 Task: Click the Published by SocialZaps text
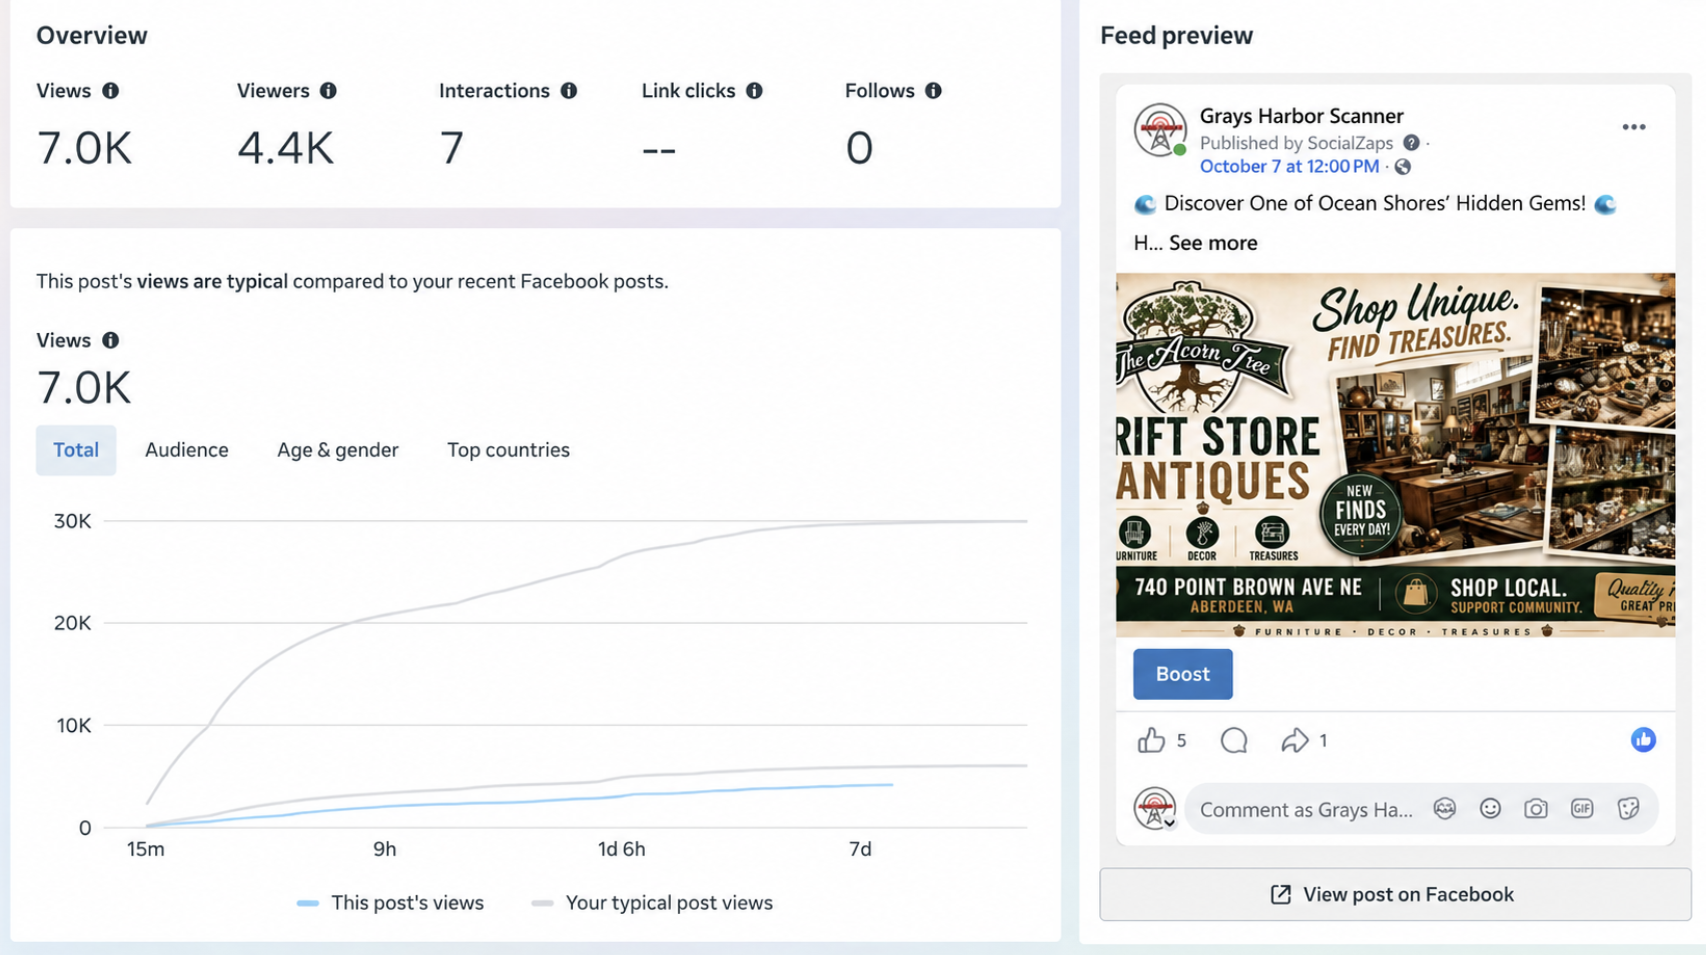click(x=1296, y=143)
